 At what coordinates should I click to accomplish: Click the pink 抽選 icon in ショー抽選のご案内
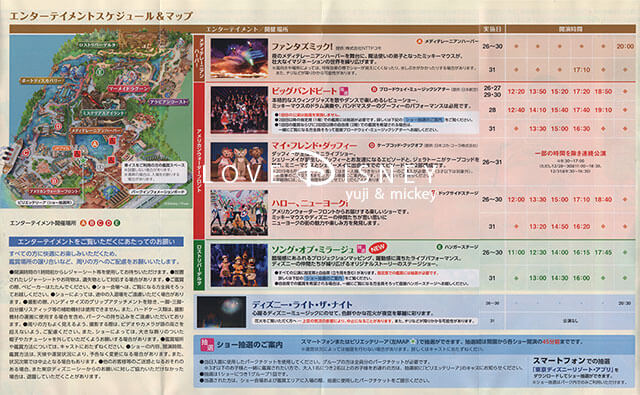tap(207, 345)
